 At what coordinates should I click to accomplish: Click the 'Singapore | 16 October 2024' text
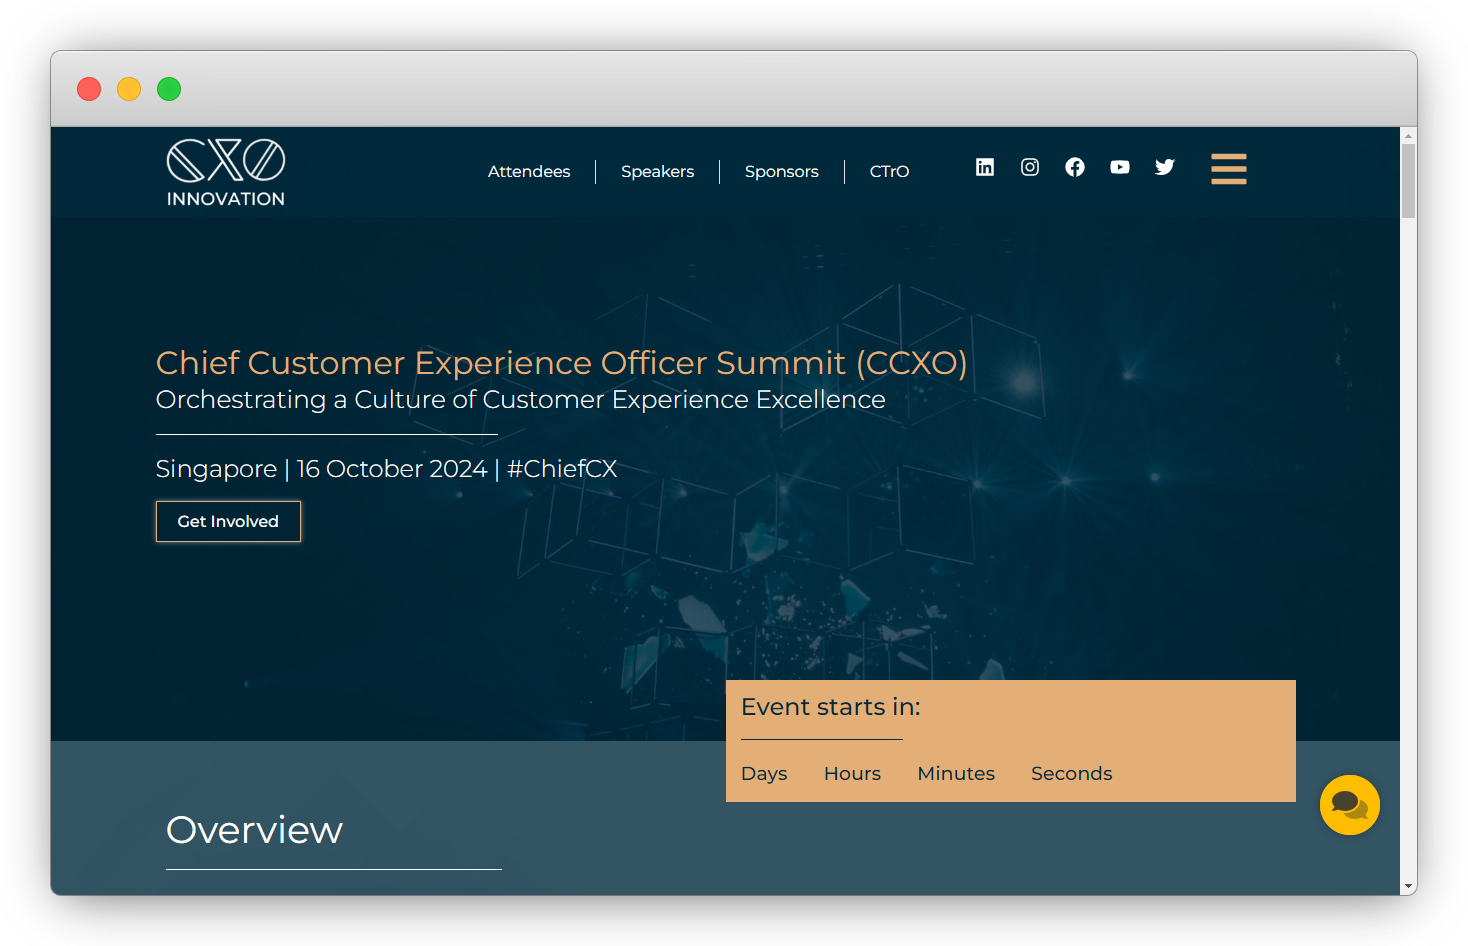[322, 469]
